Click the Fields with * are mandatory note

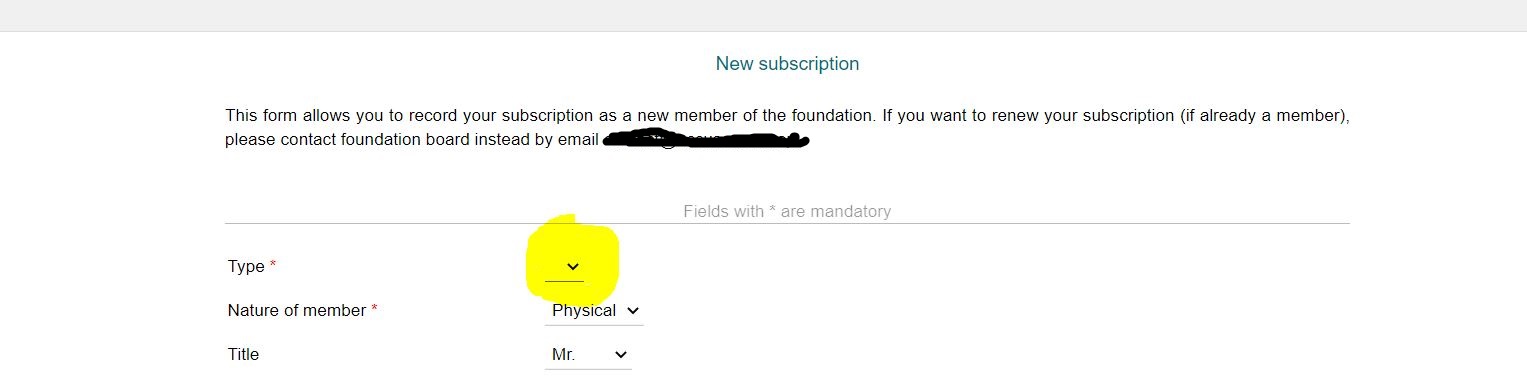coord(787,211)
